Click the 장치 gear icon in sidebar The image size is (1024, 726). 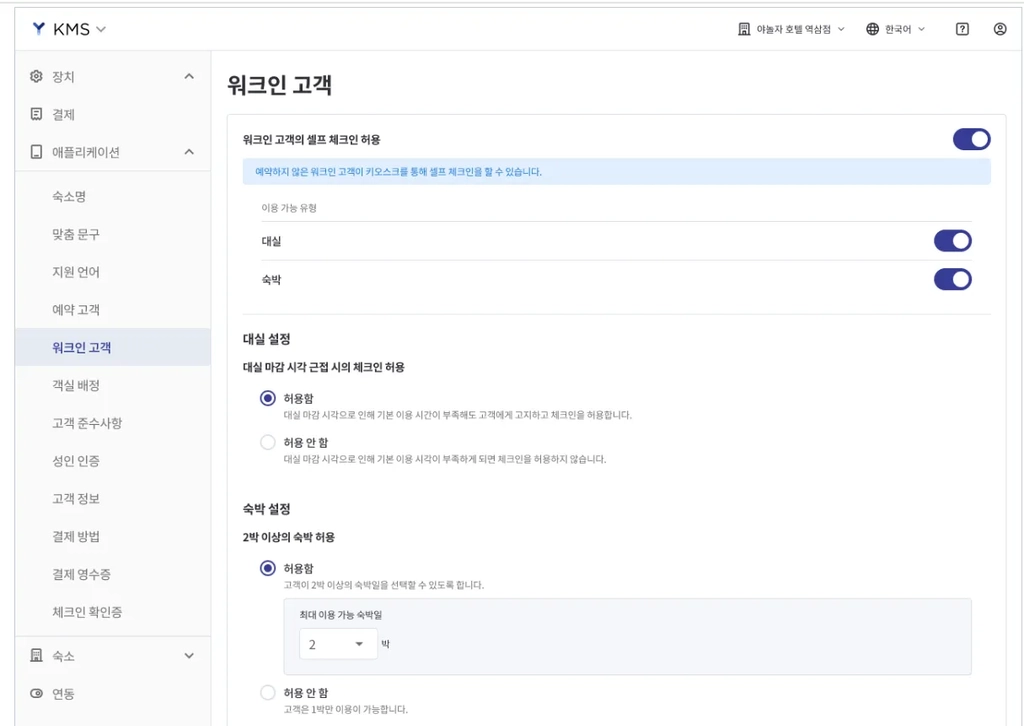coord(37,76)
